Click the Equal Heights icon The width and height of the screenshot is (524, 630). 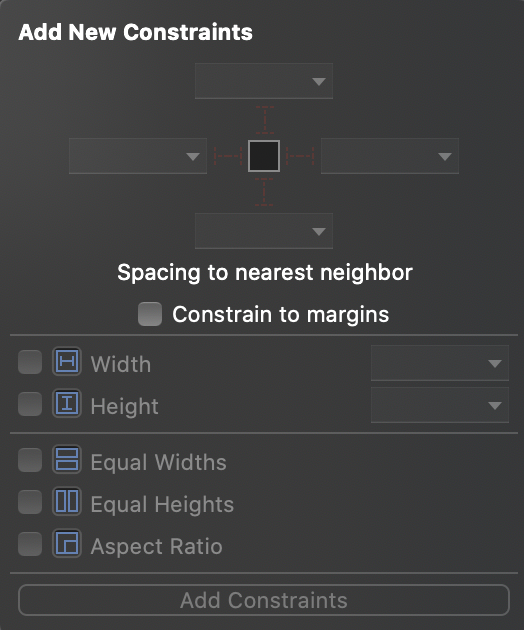67,501
